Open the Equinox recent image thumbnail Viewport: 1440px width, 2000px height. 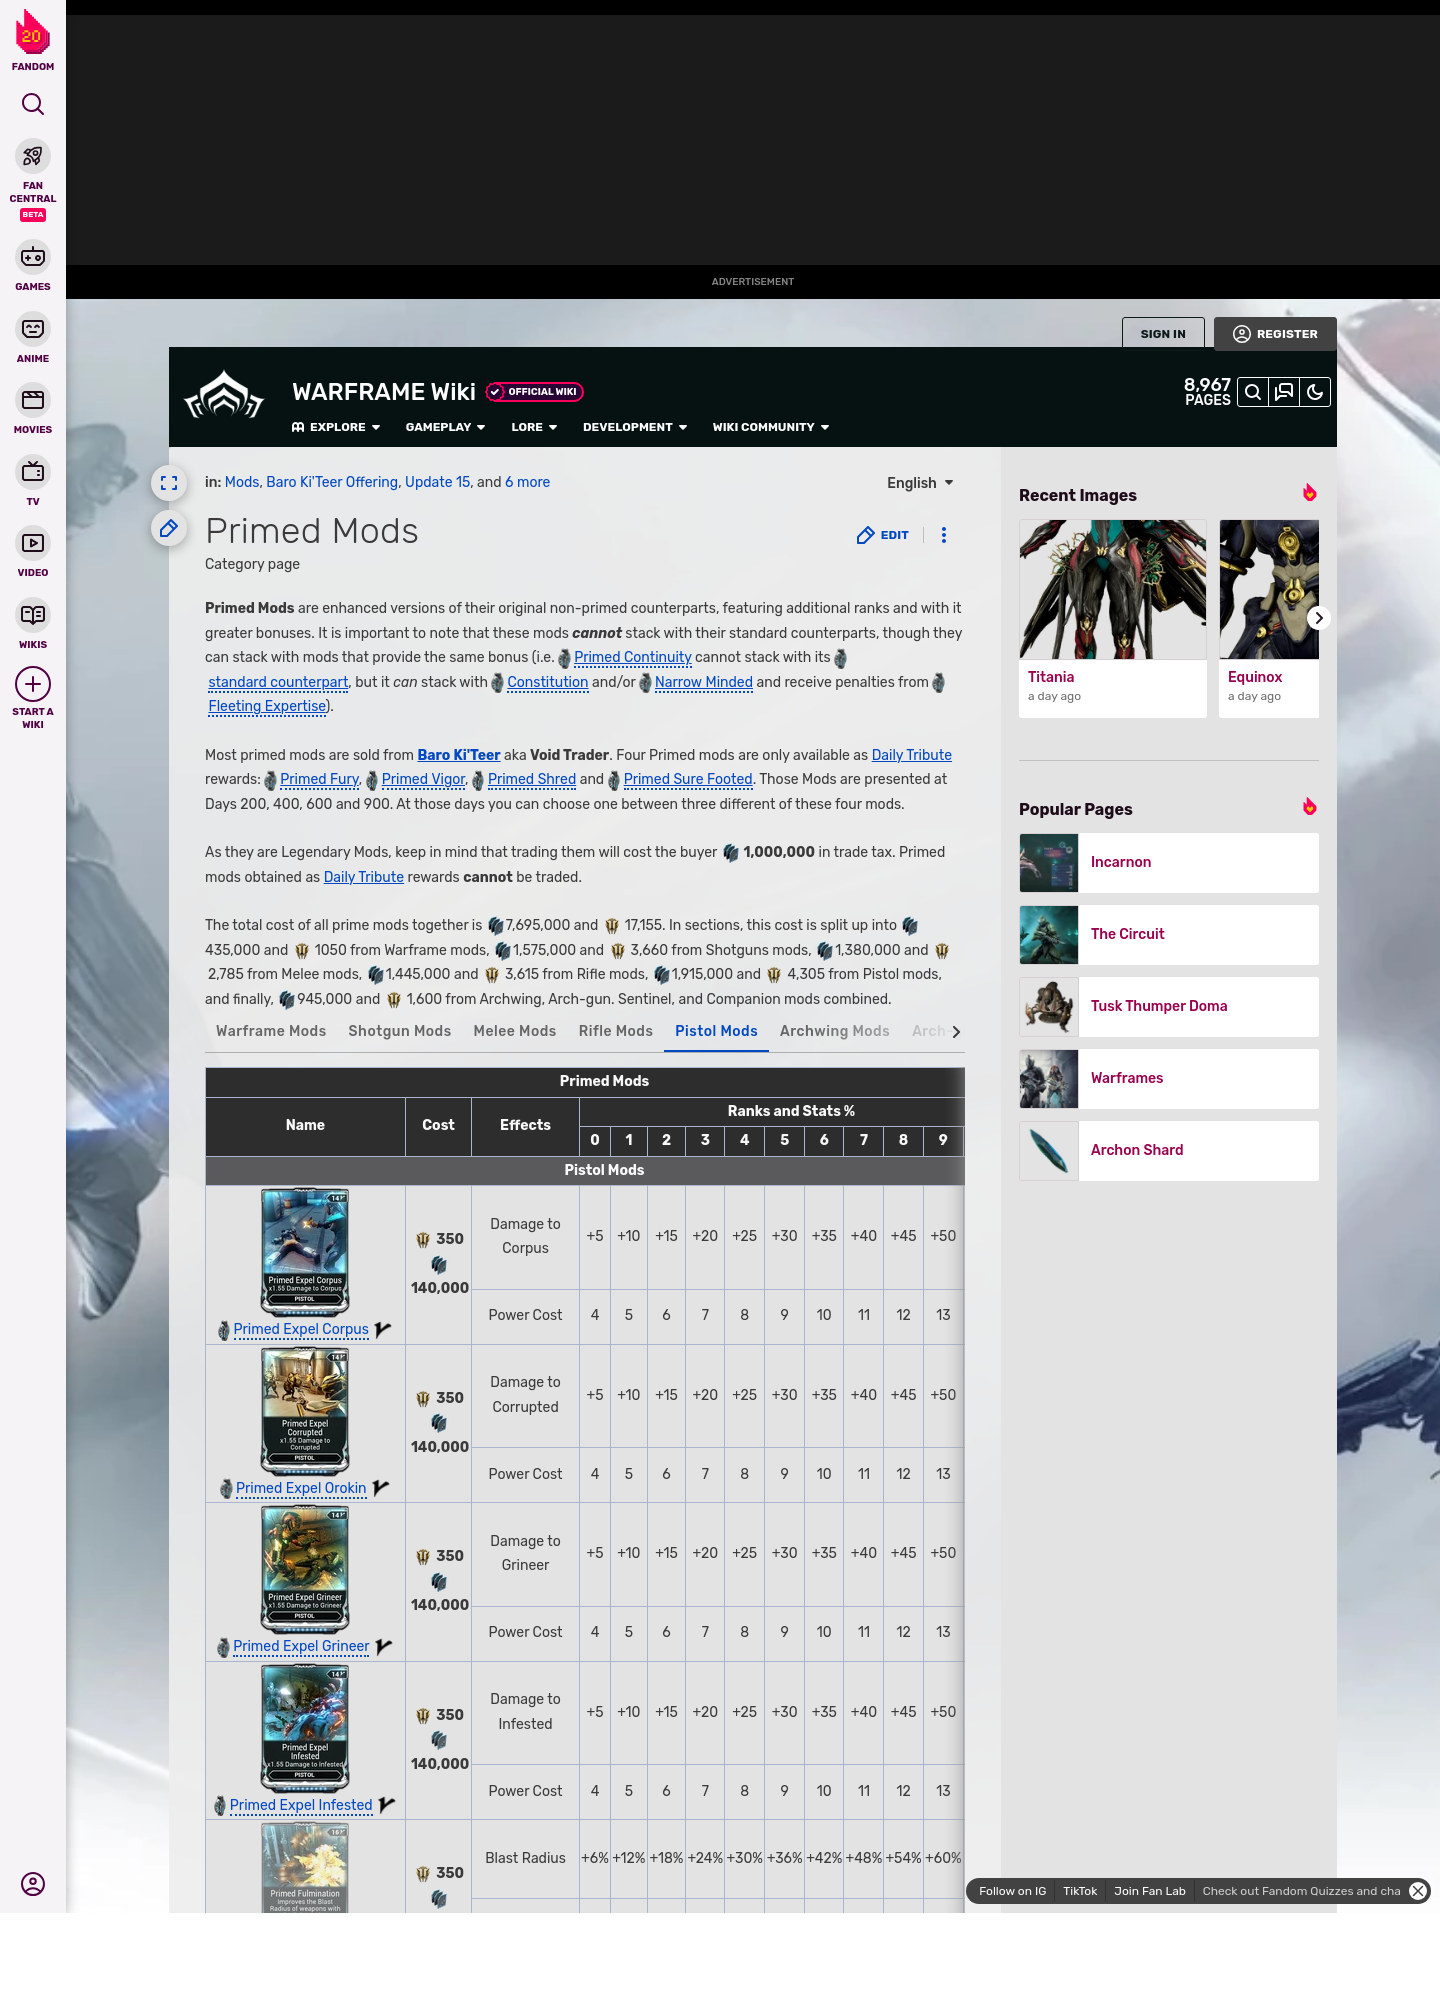pos(1269,589)
